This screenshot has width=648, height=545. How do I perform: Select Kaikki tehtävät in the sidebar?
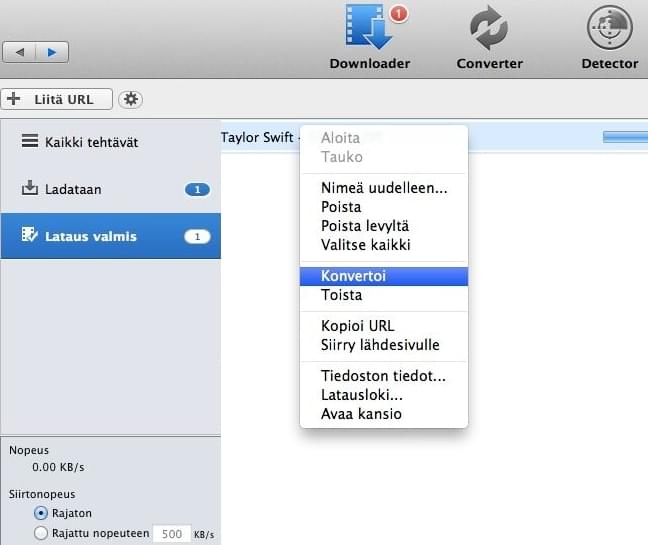tap(110, 142)
